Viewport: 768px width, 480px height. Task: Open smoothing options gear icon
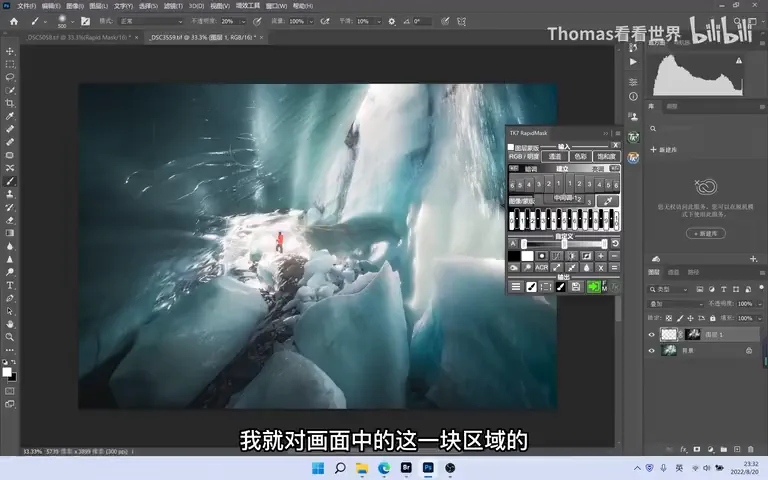point(392,22)
